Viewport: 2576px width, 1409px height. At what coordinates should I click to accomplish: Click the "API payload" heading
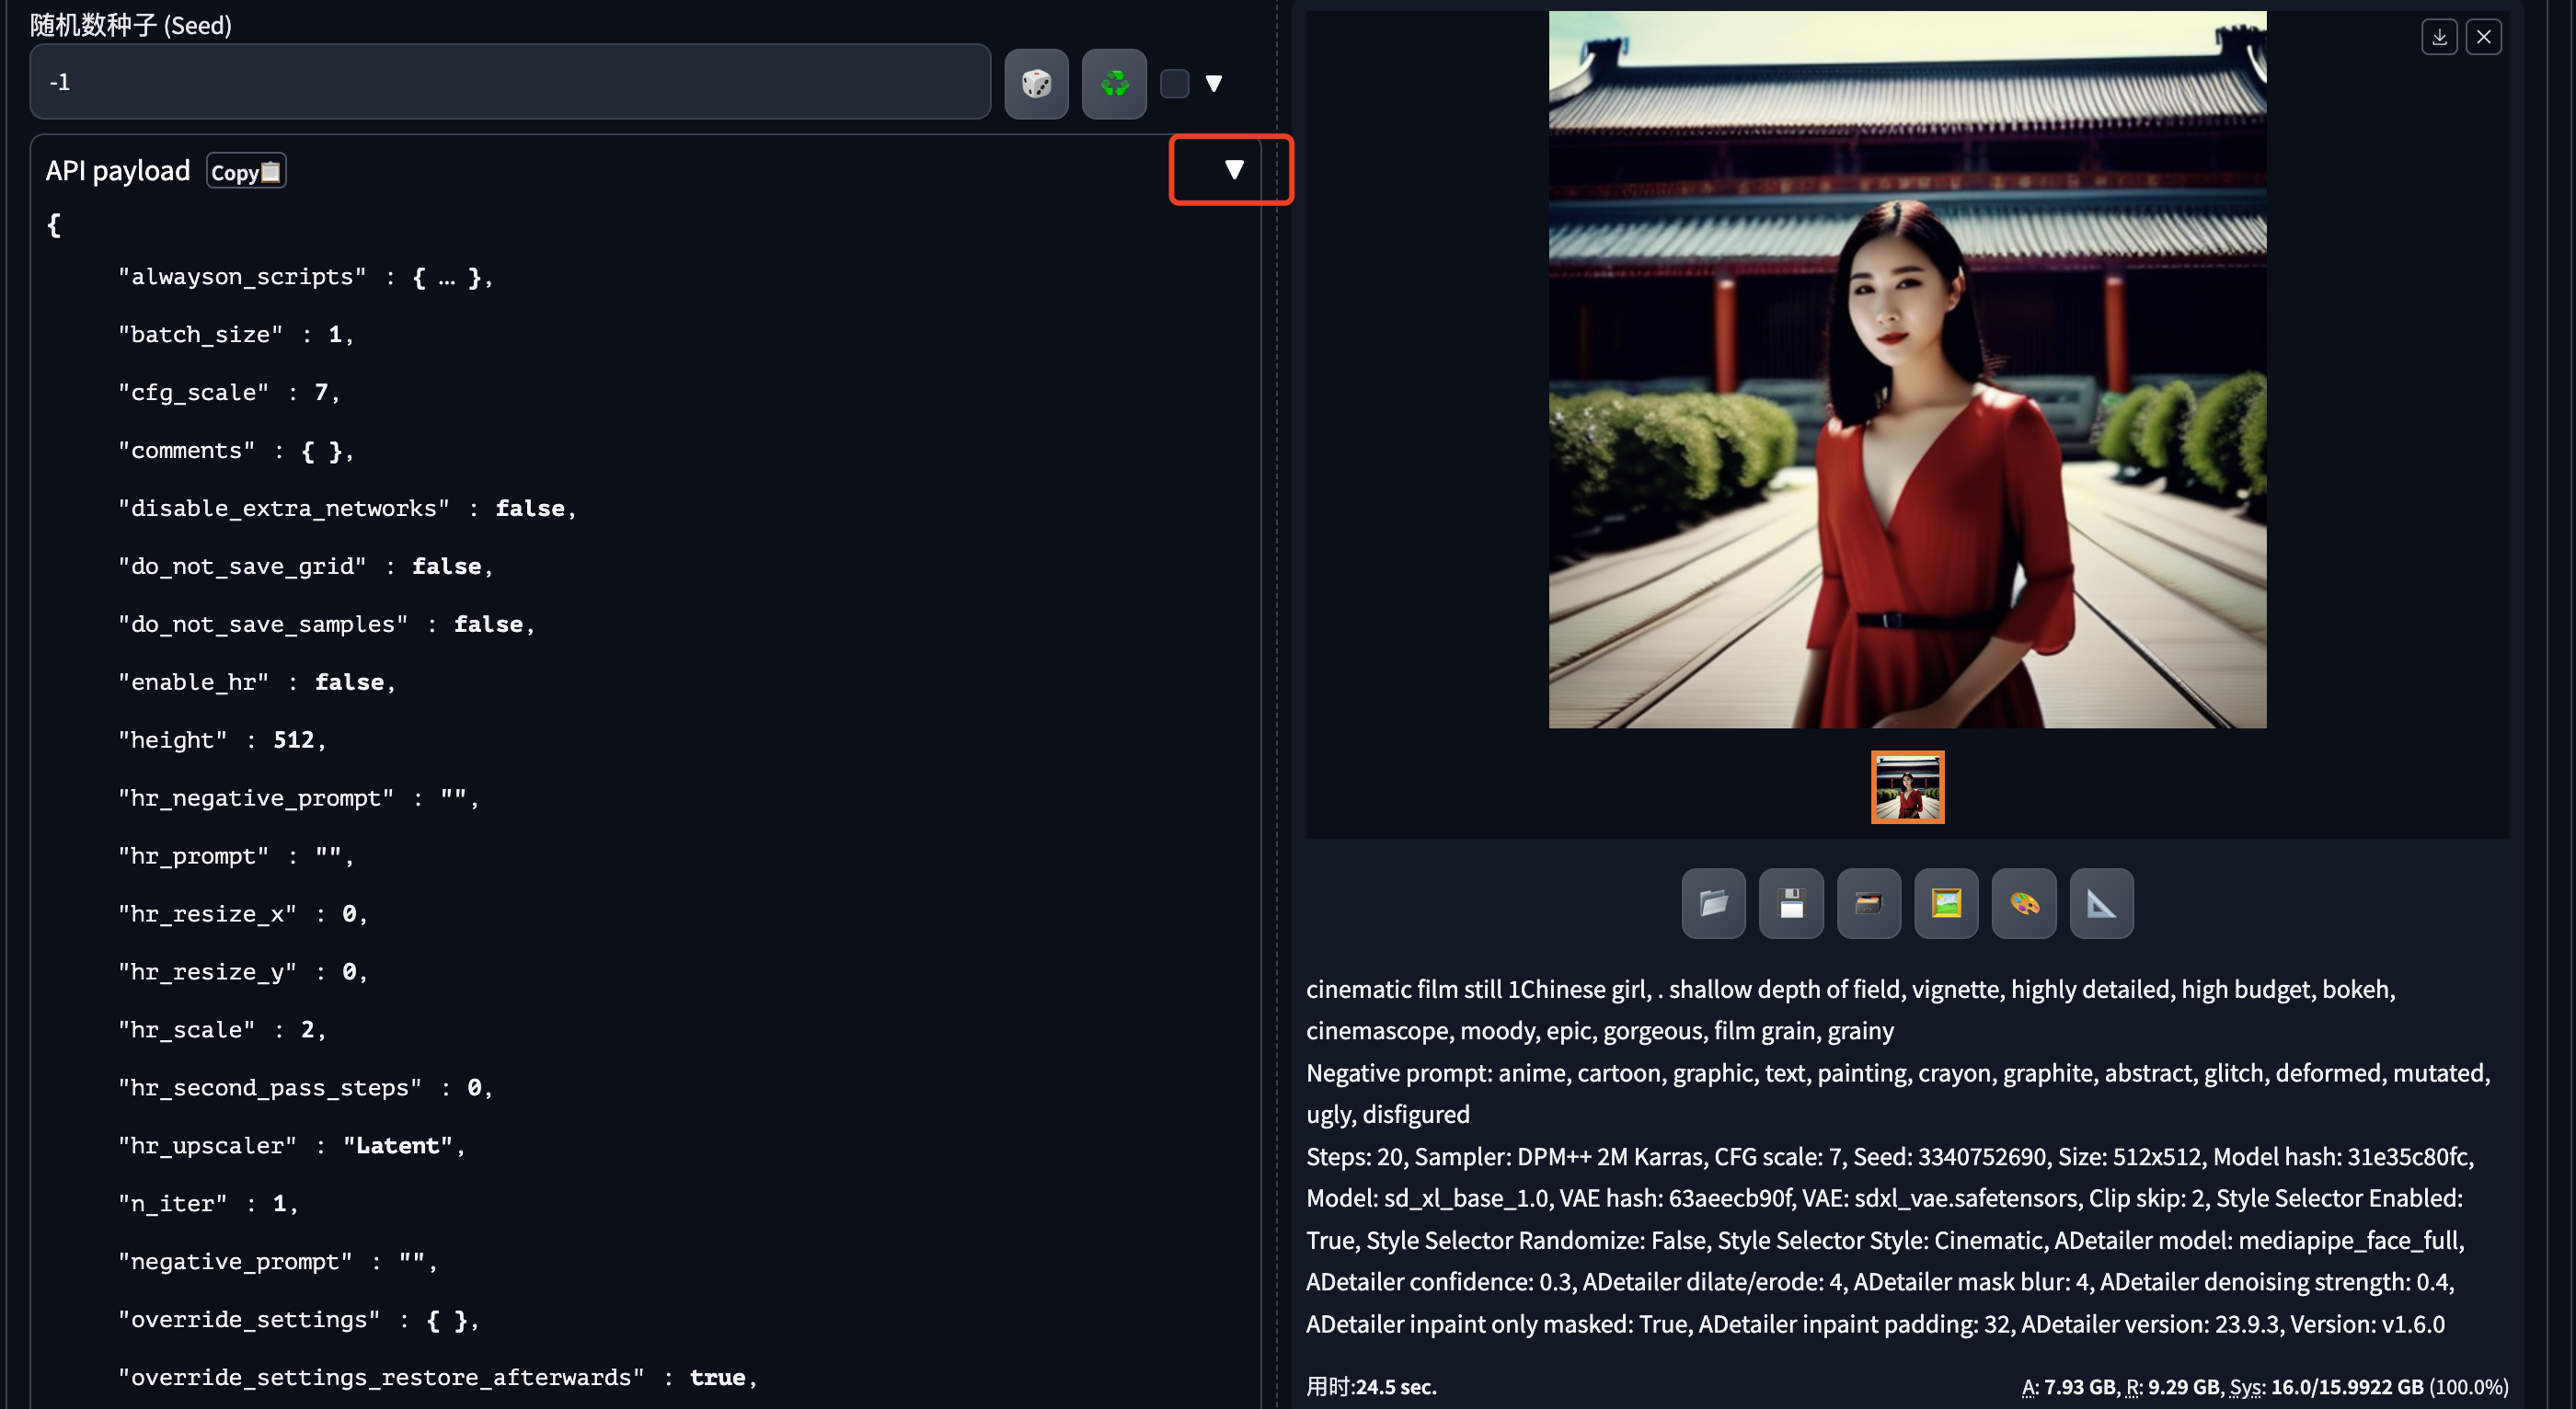118,171
